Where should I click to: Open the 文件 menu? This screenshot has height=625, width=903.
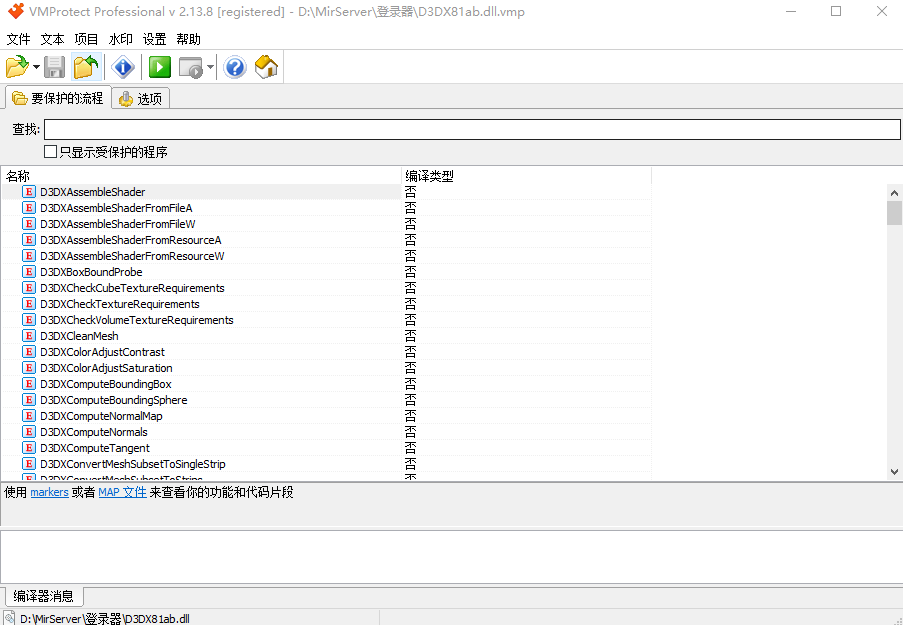18,39
